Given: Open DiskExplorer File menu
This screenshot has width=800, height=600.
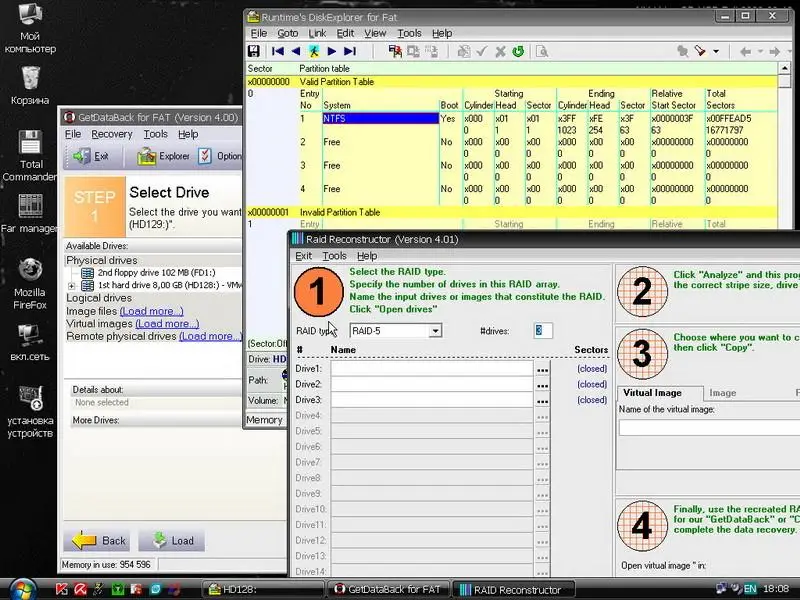Looking at the screenshot, I should [x=259, y=33].
